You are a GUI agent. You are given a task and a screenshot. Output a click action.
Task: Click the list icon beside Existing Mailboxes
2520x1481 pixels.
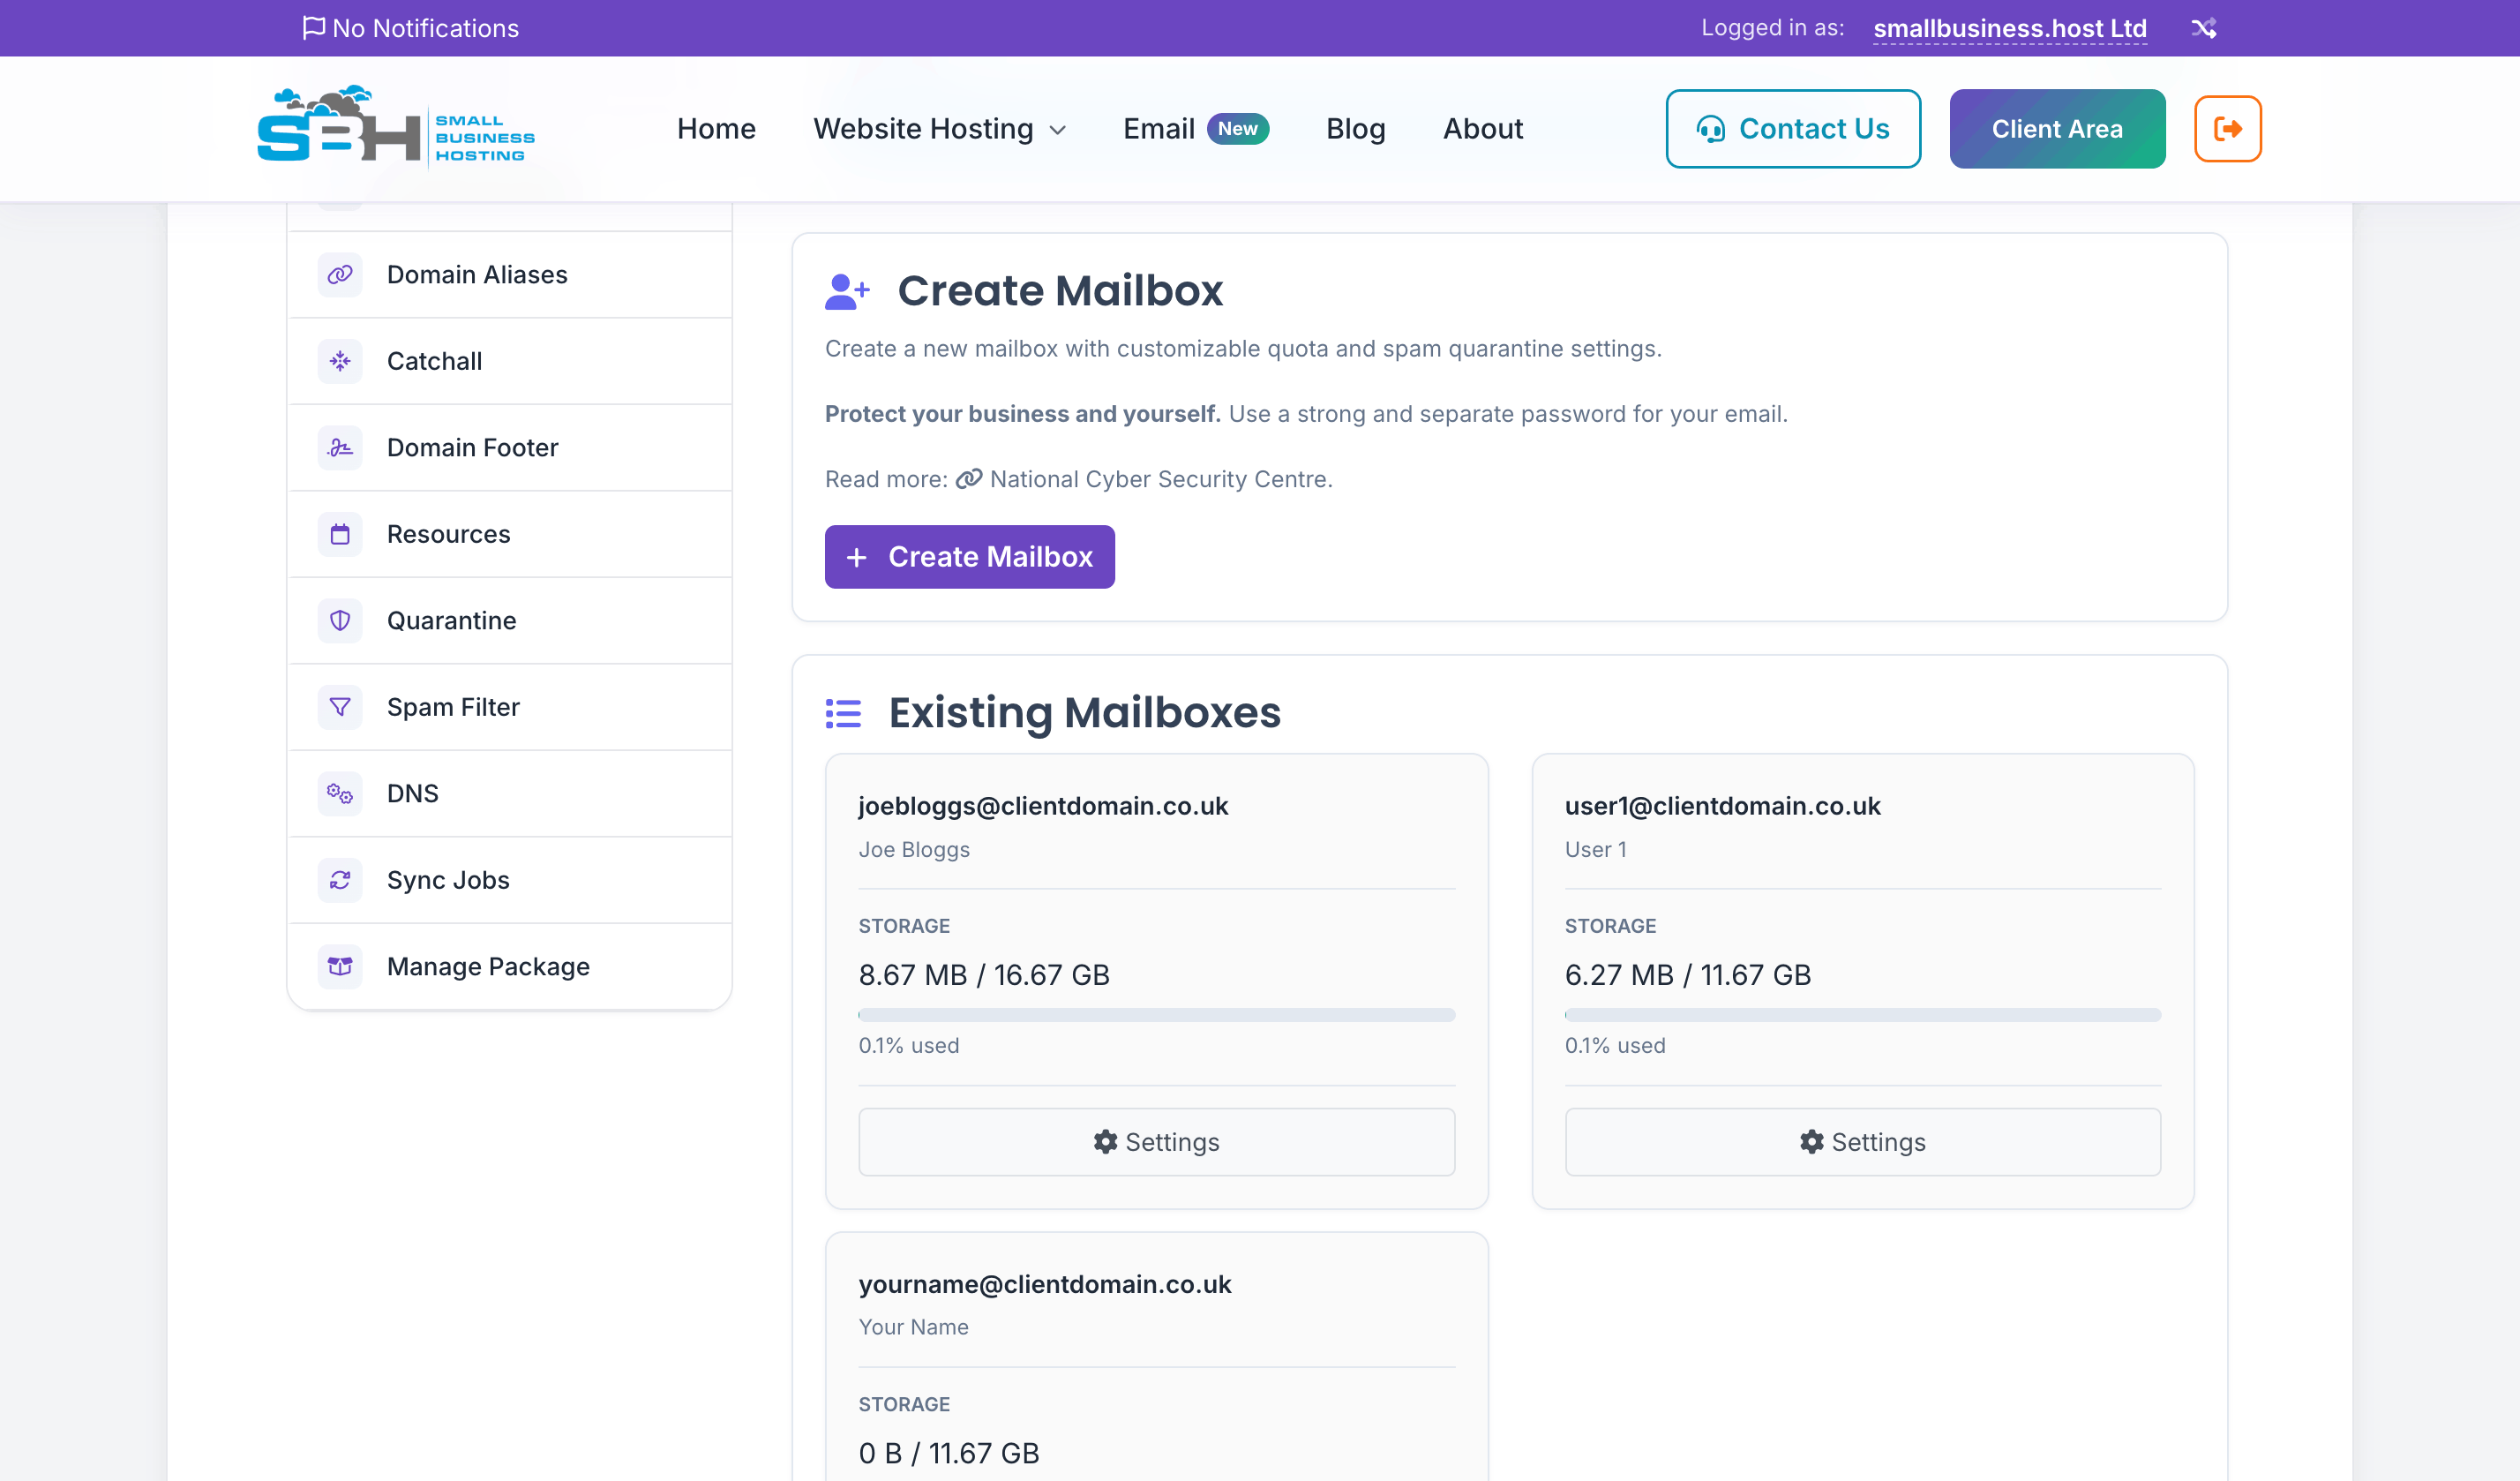843,713
